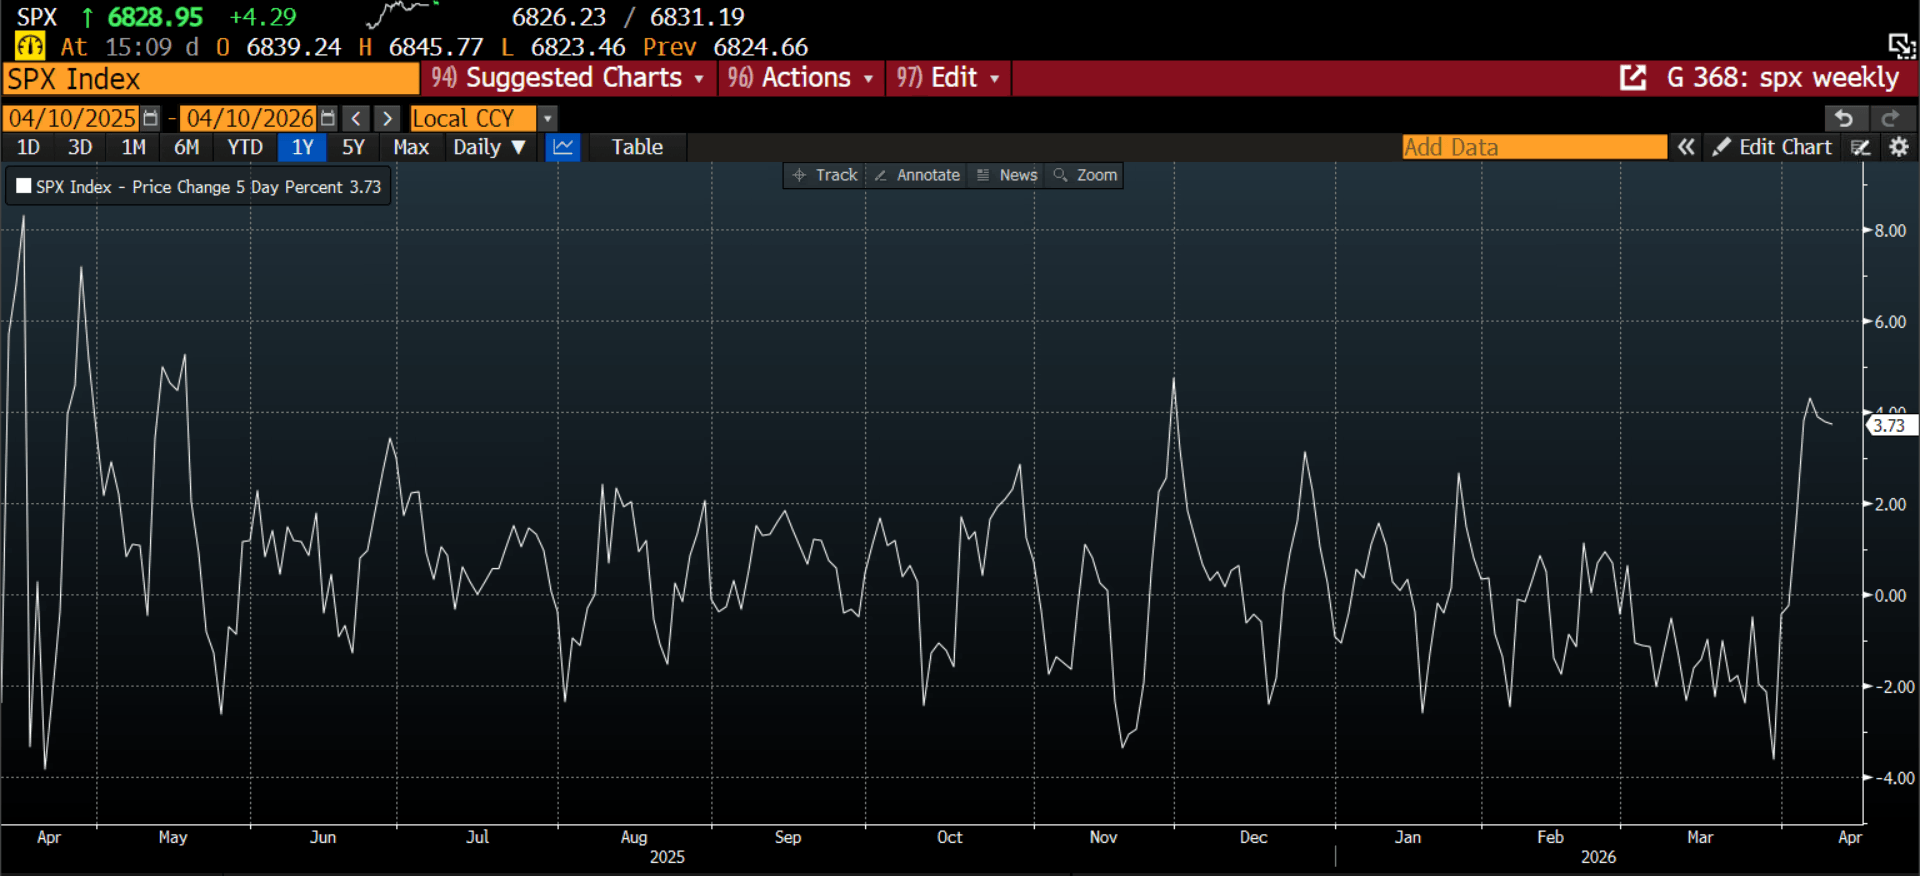Switch to the 6M time range
The width and height of the screenshot is (1920, 876).
coord(186,147)
